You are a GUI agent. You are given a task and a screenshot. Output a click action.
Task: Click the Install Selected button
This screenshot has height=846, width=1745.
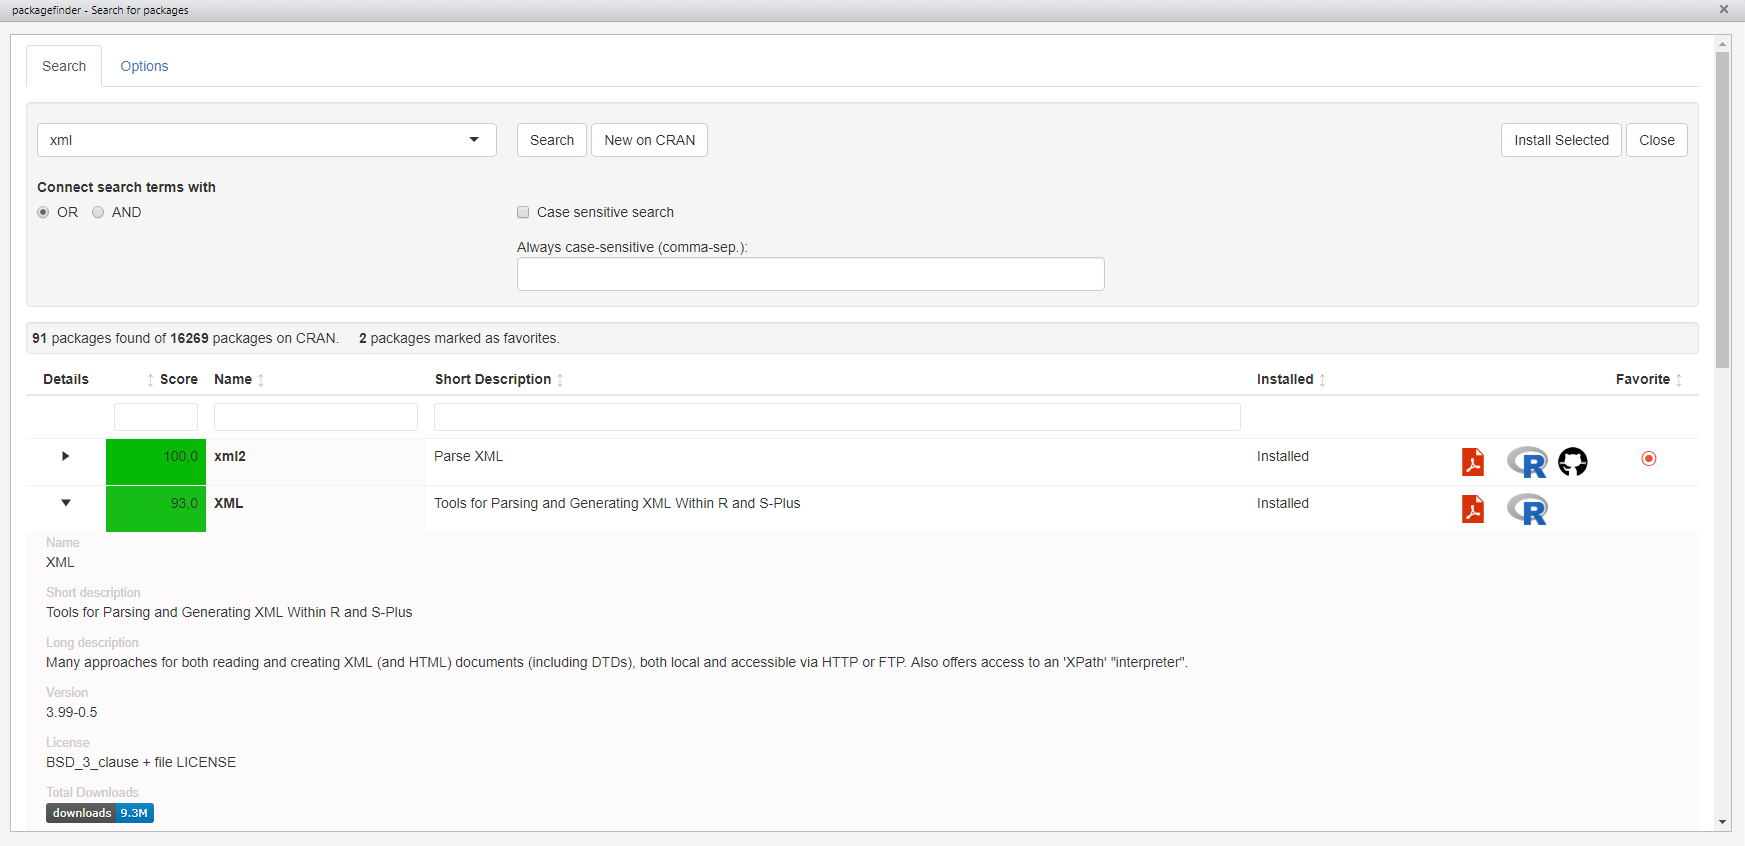pyautogui.click(x=1560, y=140)
